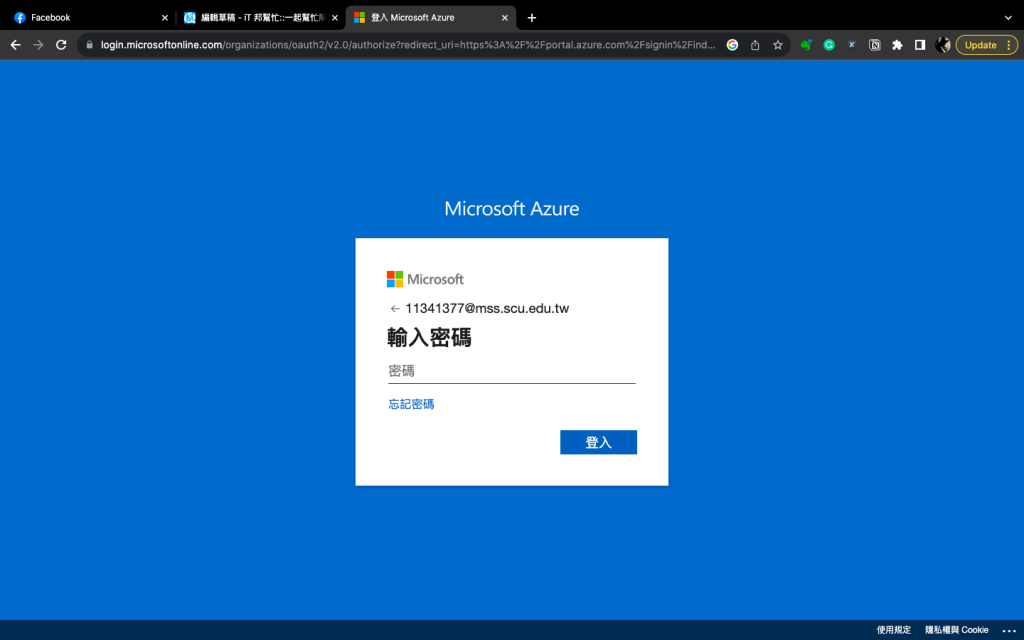Click the 忘記密碼 link
Image resolution: width=1024 pixels, height=640 pixels.
(411, 404)
